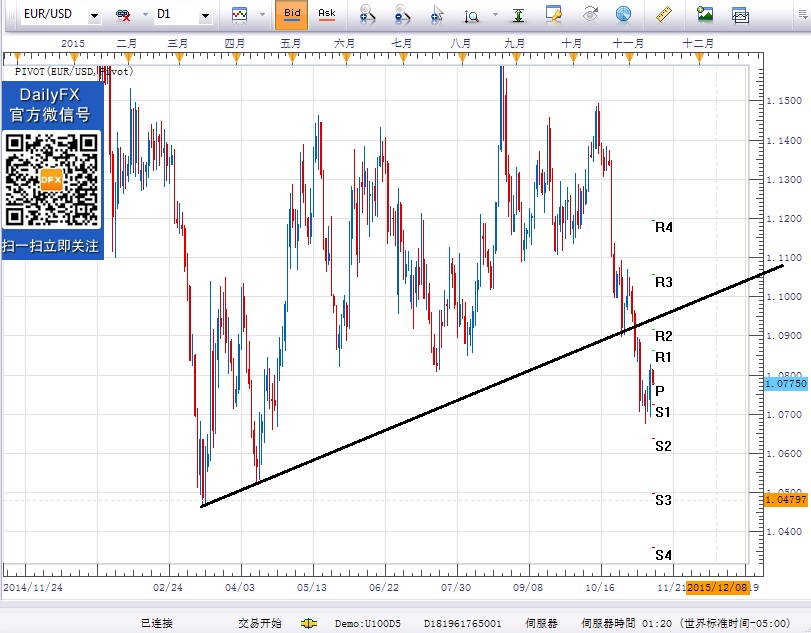Image resolution: width=811 pixels, height=633 pixels.
Task: Click the orange marker below 九月
Action: tap(516, 57)
